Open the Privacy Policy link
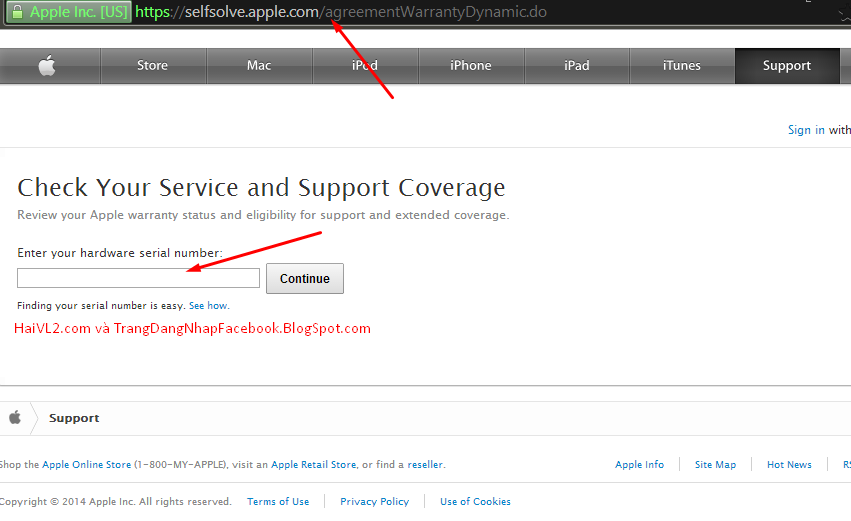The height and width of the screenshot is (521, 851). point(374,501)
